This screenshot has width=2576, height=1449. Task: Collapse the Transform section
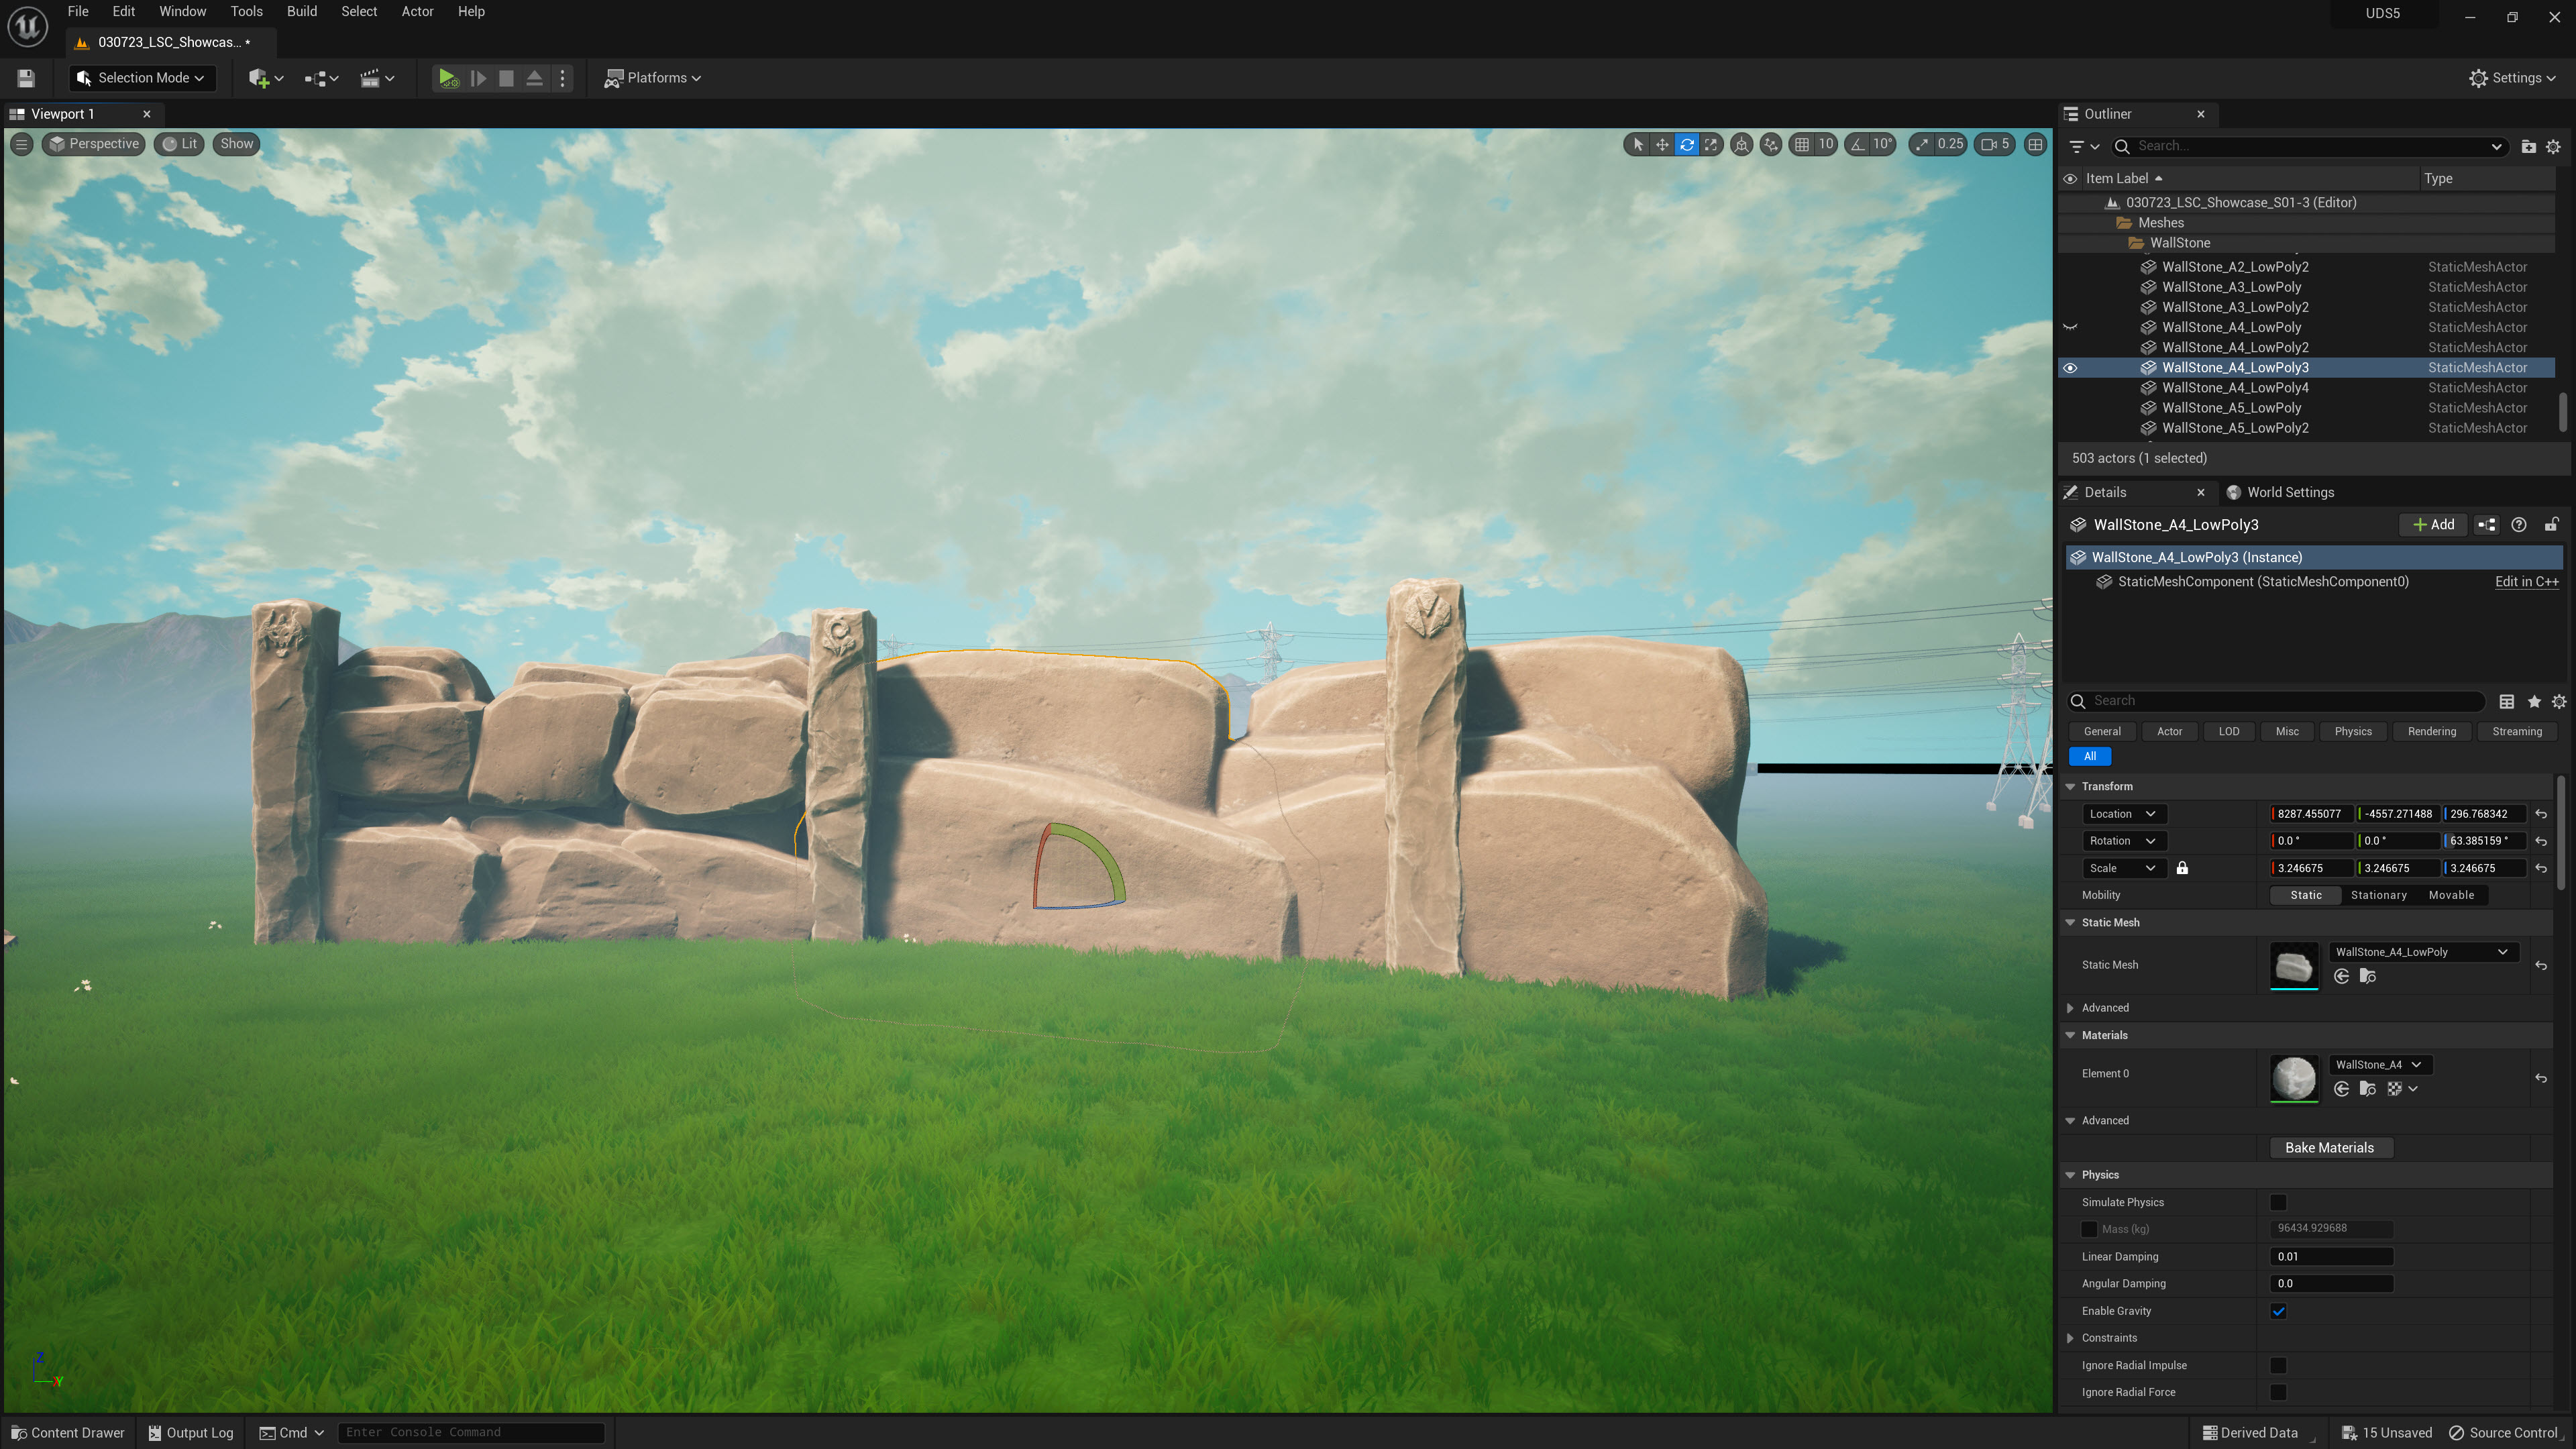(2071, 786)
